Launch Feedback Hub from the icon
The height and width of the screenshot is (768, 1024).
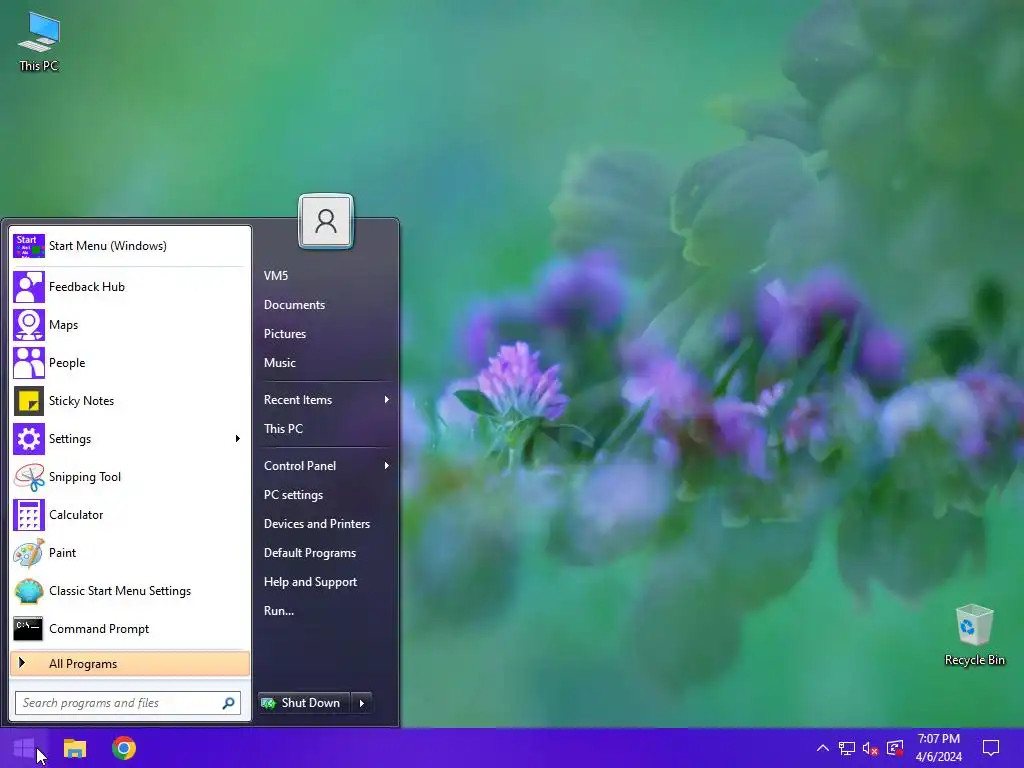tap(29, 287)
